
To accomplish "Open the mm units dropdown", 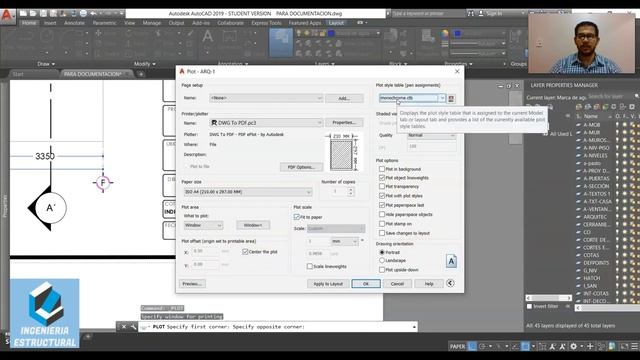I will pyautogui.click(x=344, y=241).
